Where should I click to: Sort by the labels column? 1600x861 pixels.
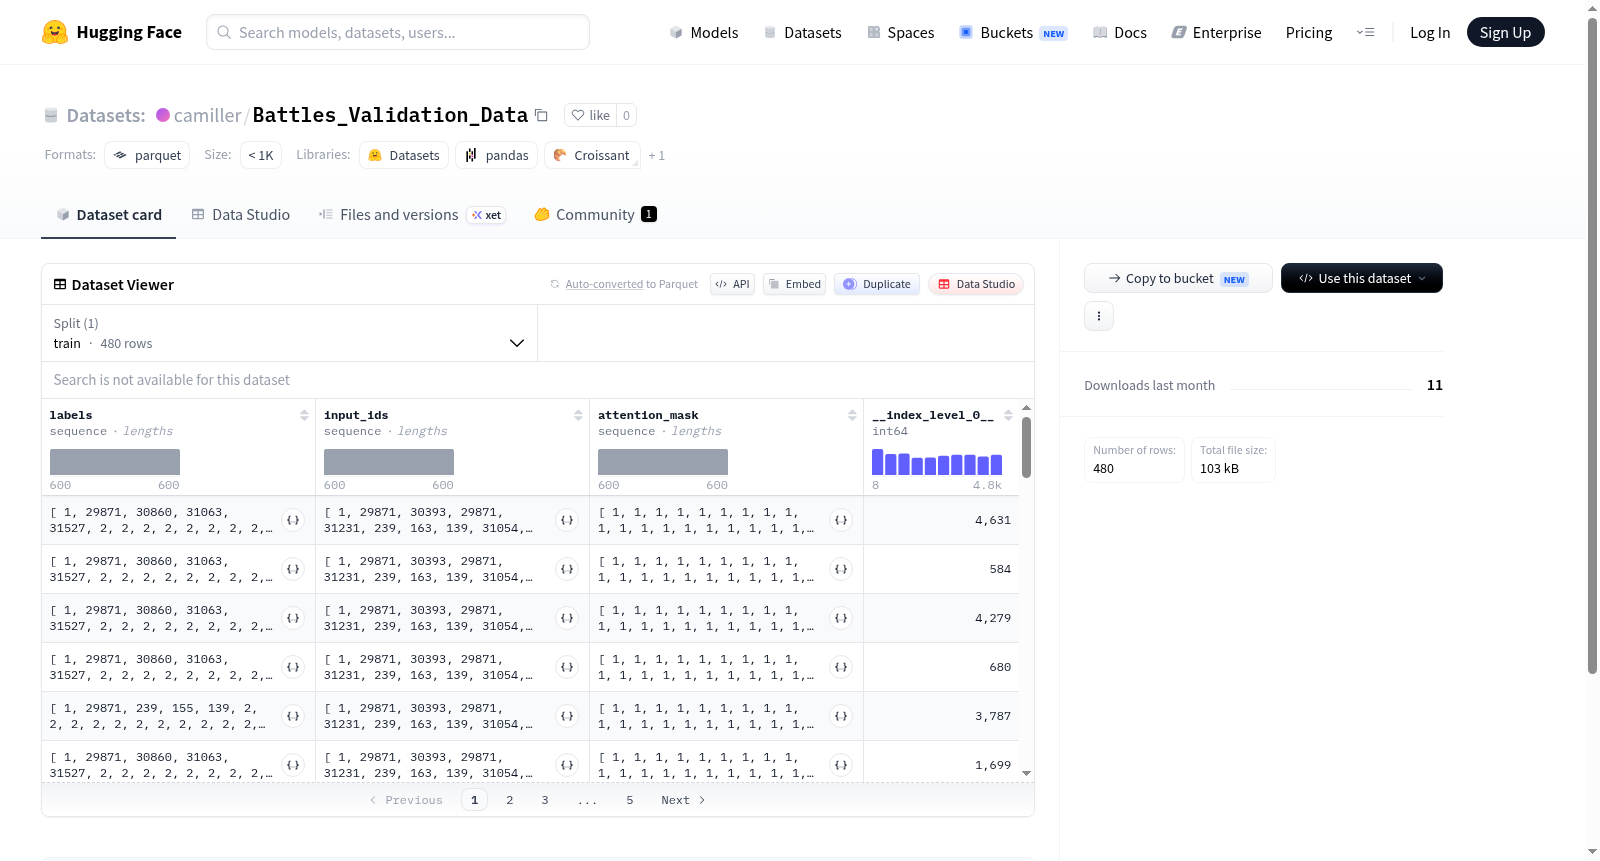pos(304,415)
